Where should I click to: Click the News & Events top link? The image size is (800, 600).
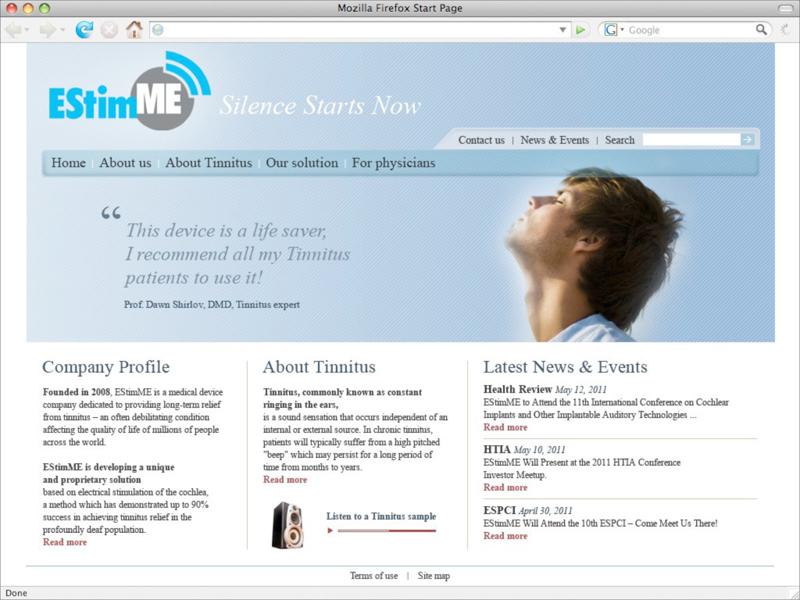[555, 140]
